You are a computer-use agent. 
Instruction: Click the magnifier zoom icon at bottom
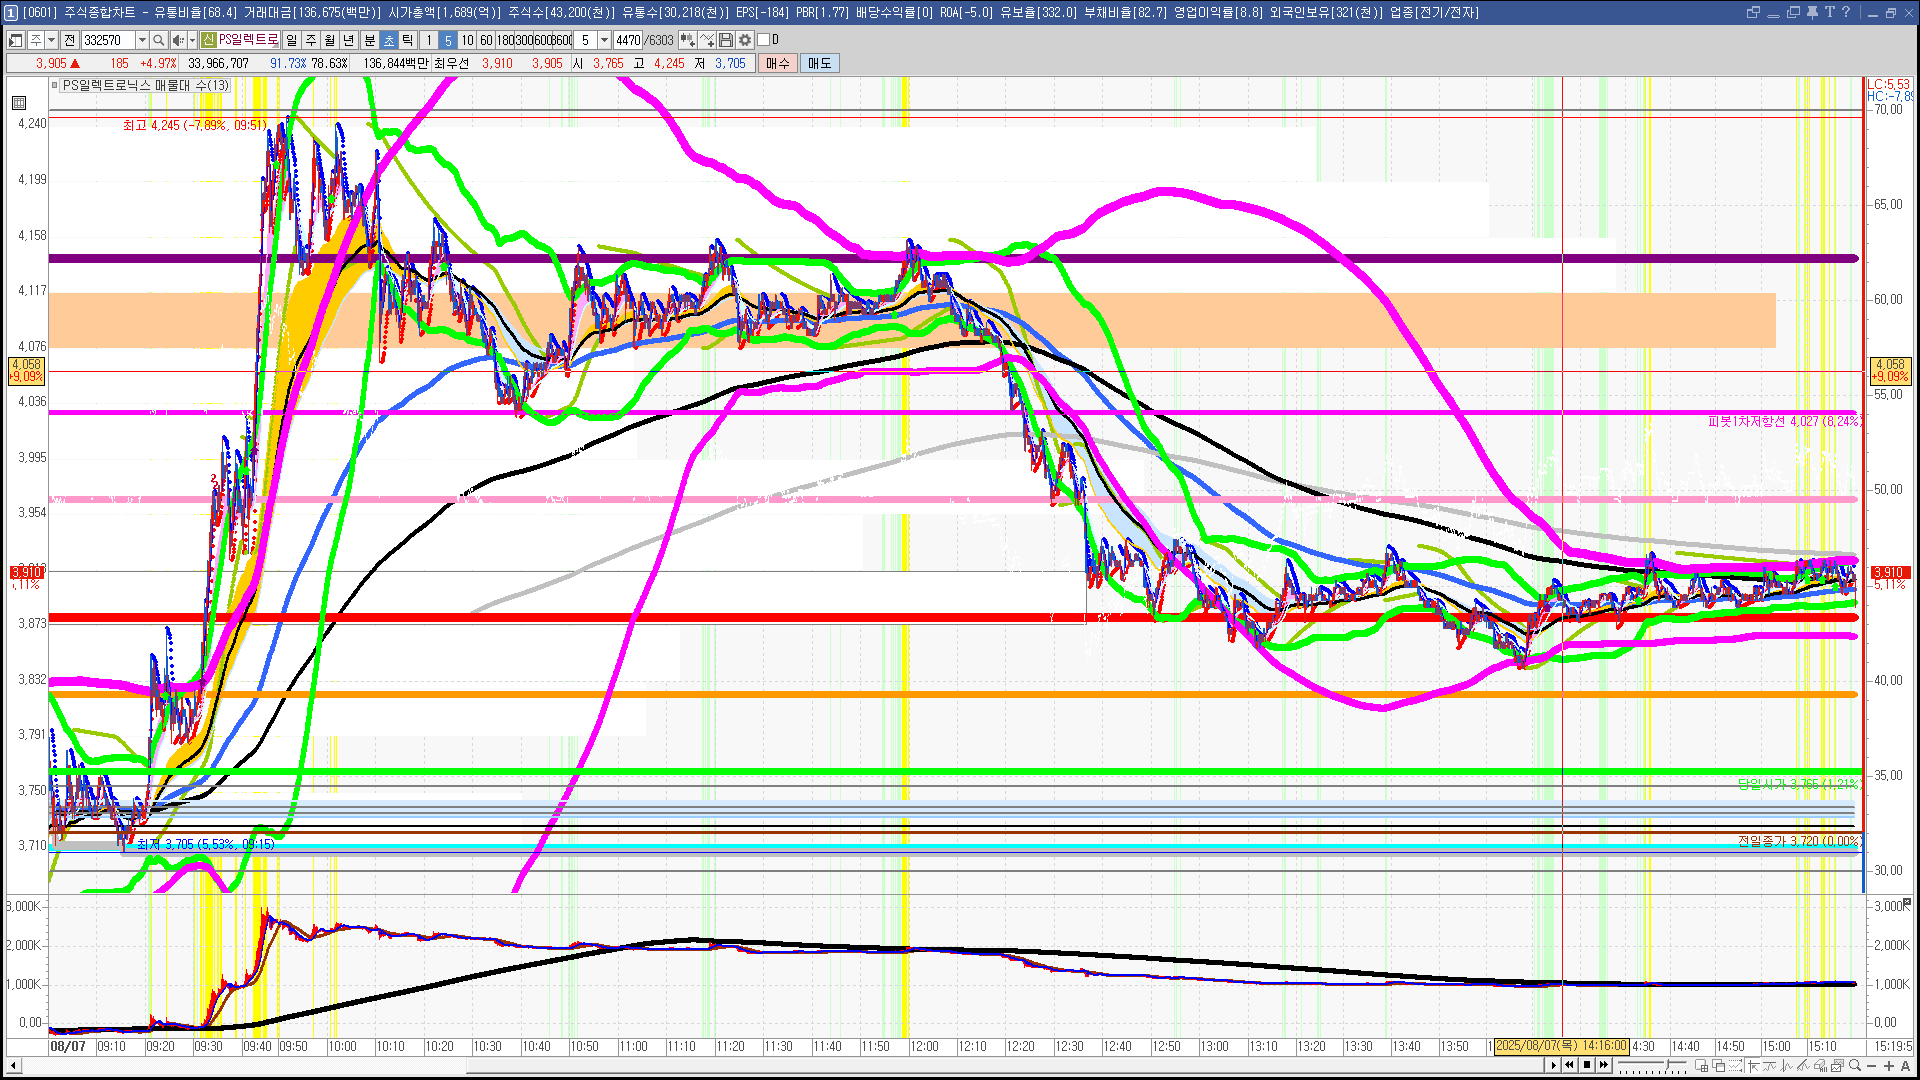pyautogui.click(x=1855, y=1066)
